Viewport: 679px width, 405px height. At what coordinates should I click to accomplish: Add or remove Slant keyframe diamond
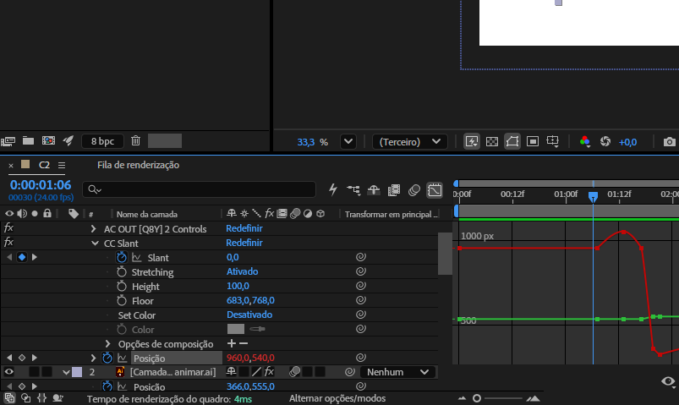point(22,257)
